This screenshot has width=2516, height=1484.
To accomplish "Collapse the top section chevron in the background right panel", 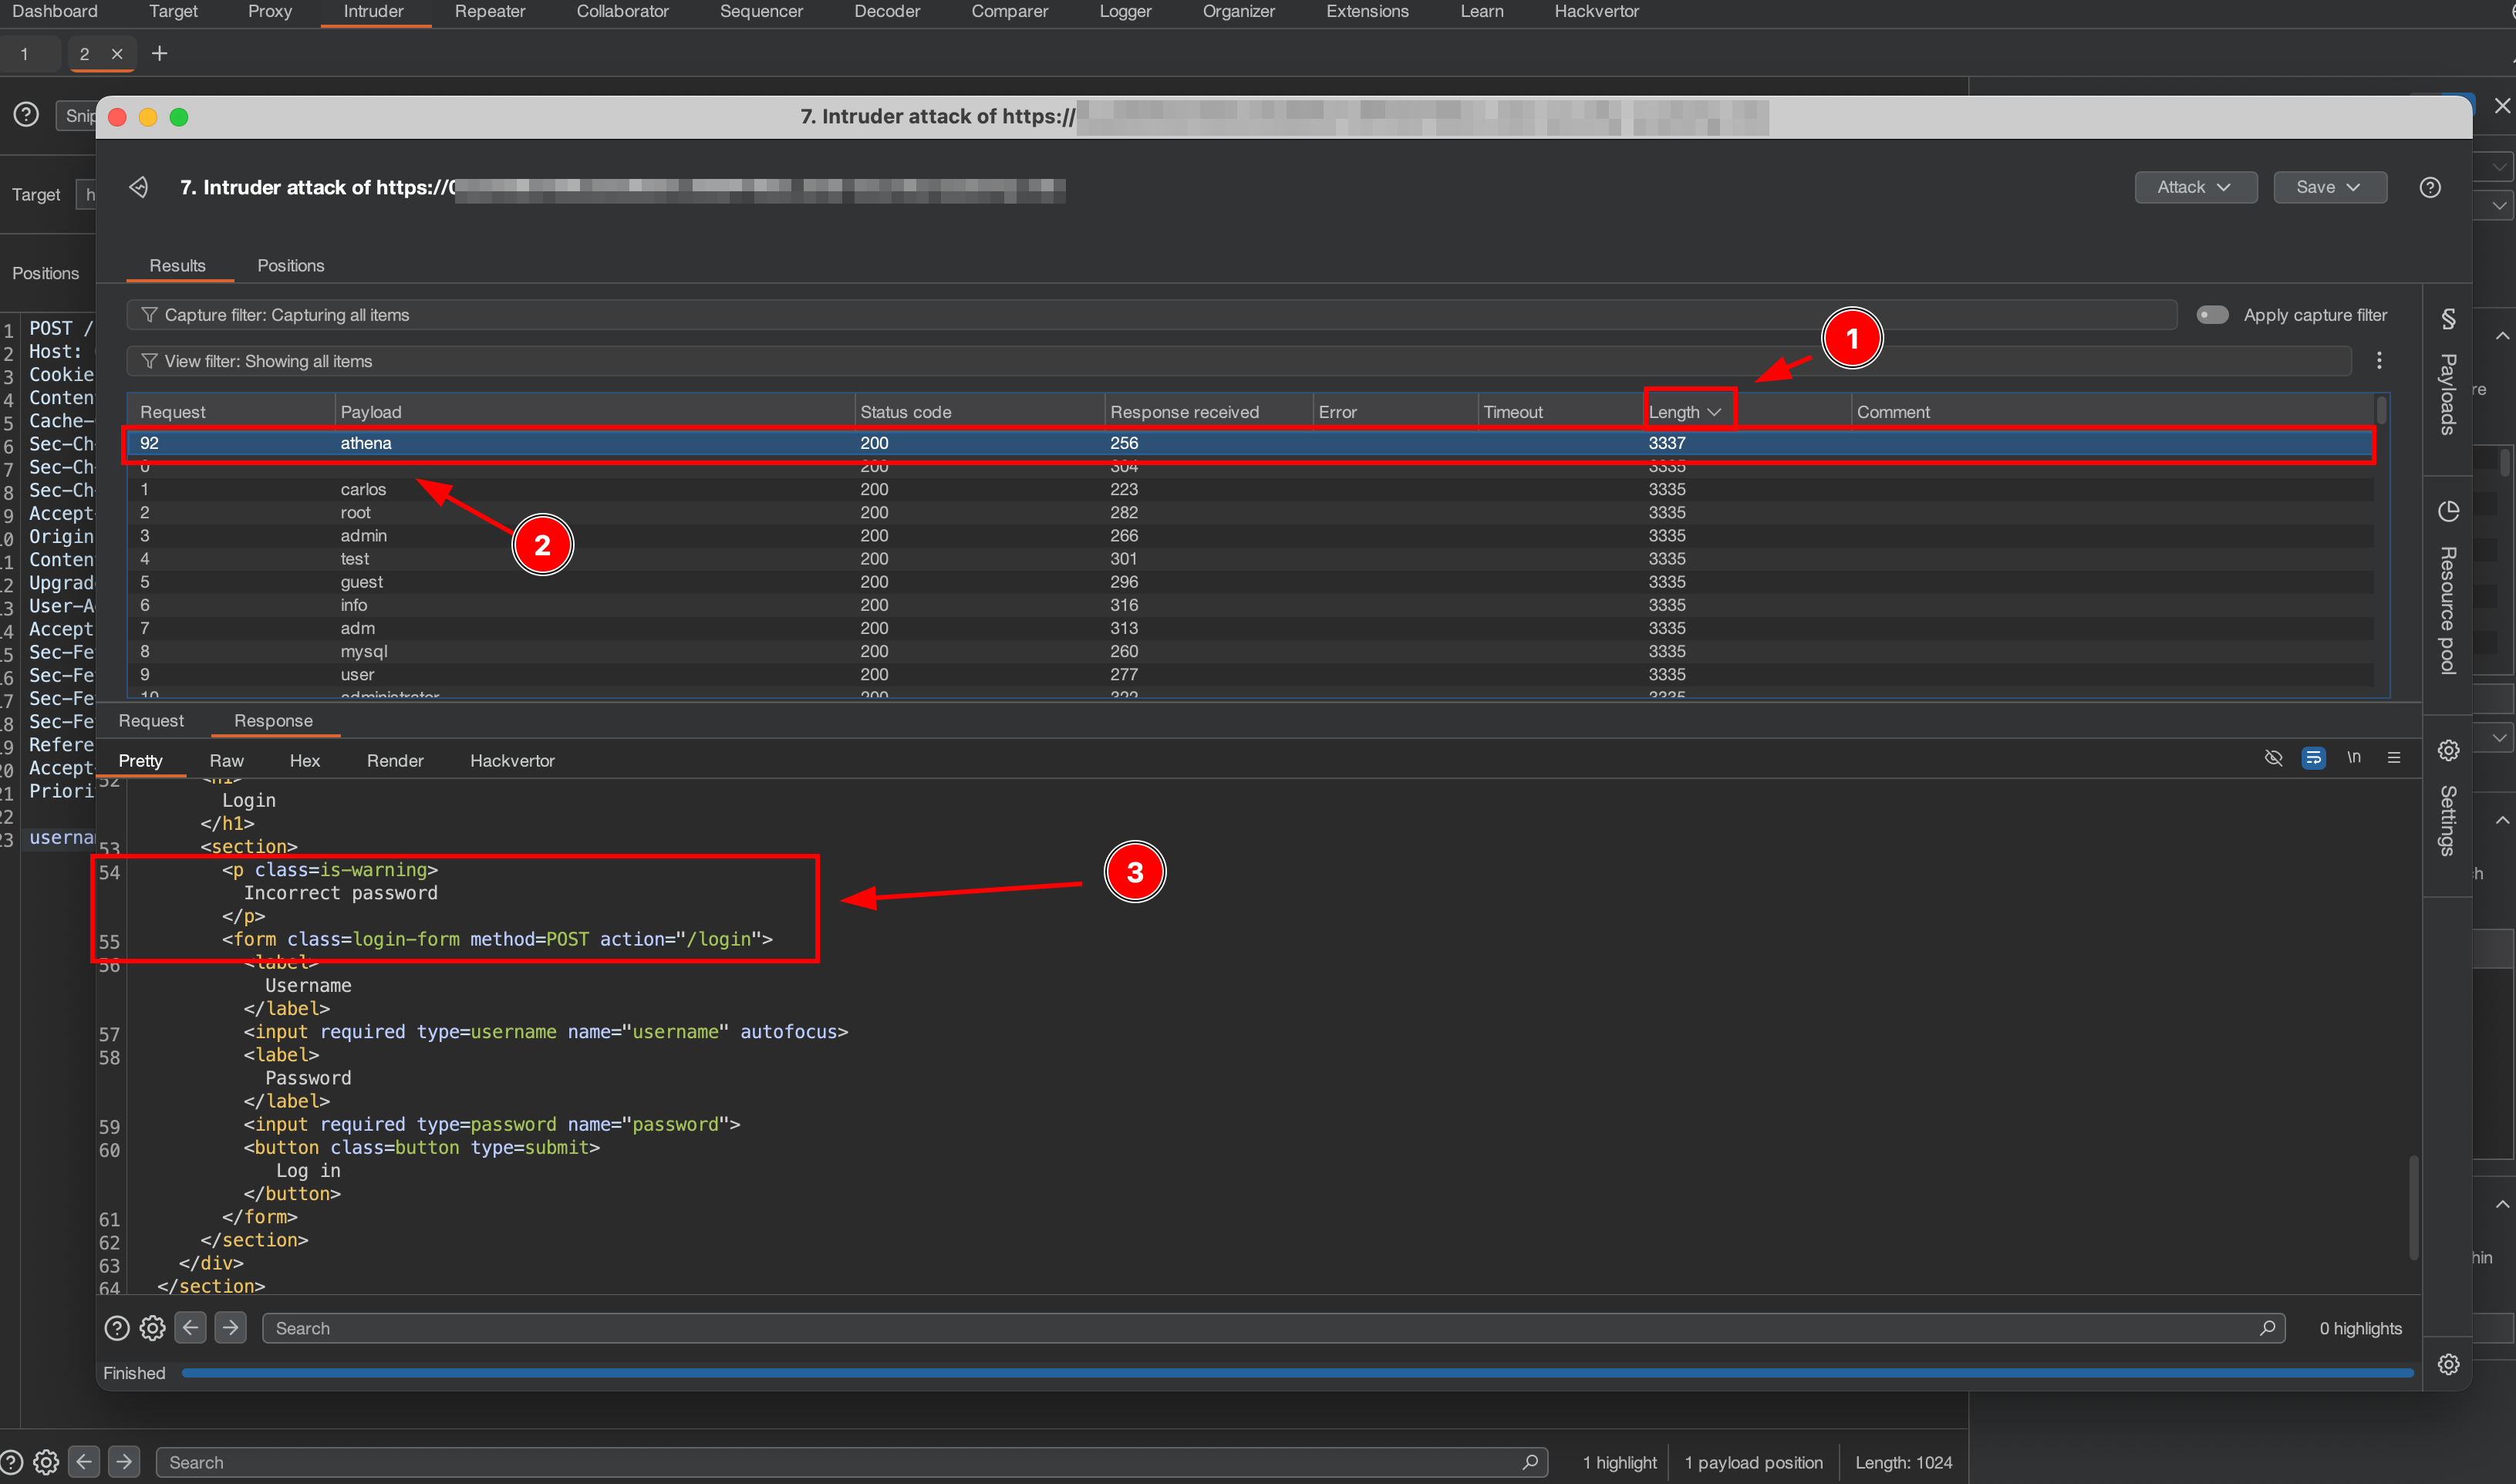I will point(2502,336).
